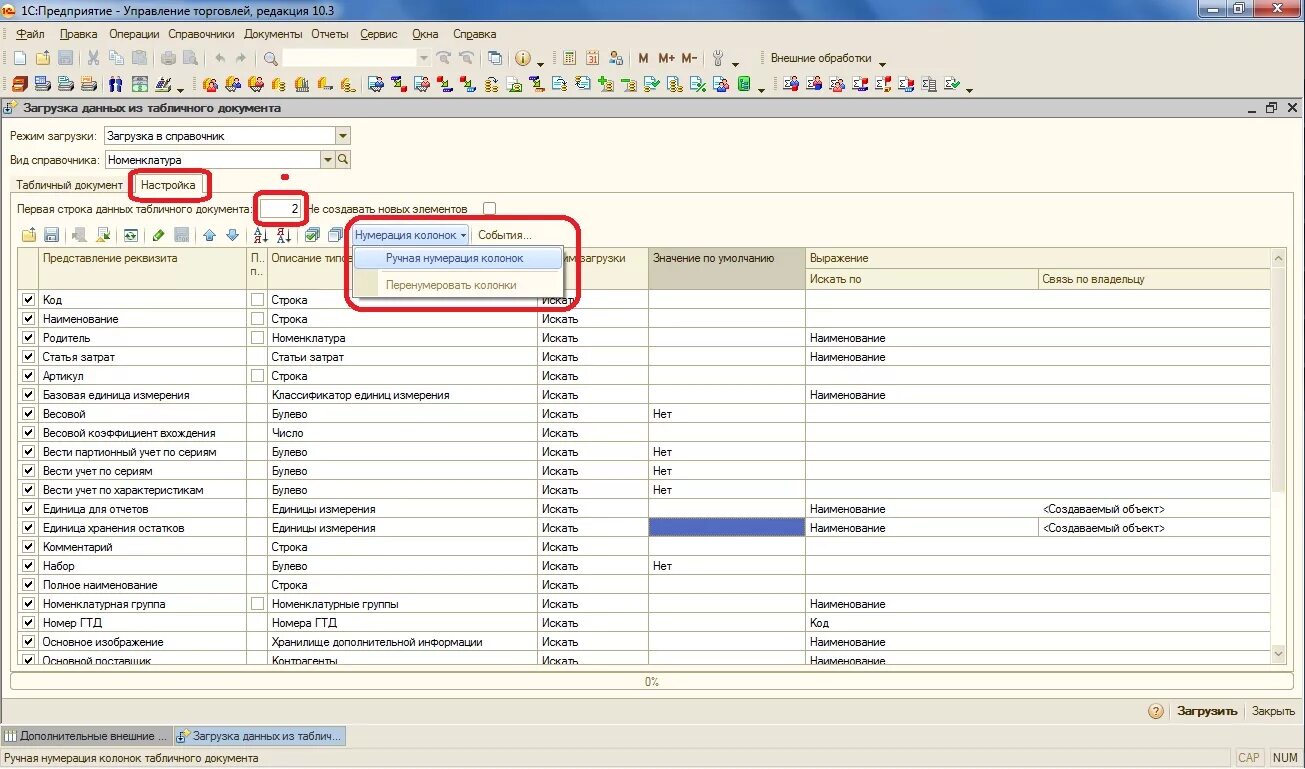Viewport: 1305px width, 769px height.
Task: Open the Help info icon
Action: [522, 59]
